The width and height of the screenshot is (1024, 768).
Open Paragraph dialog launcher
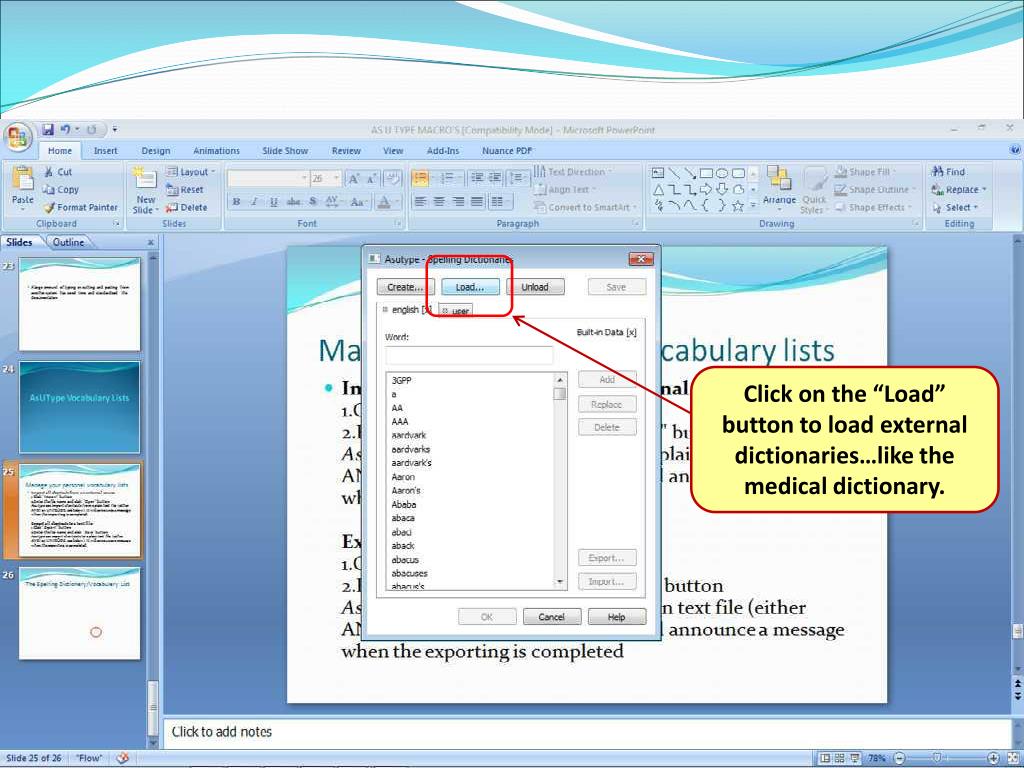click(635, 223)
